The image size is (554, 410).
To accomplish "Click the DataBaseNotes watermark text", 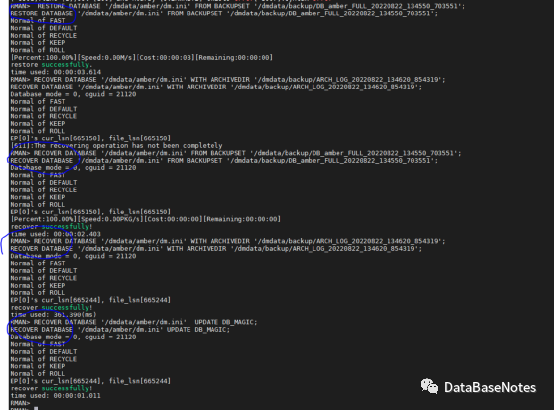I will pyautogui.click(x=490, y=387).
